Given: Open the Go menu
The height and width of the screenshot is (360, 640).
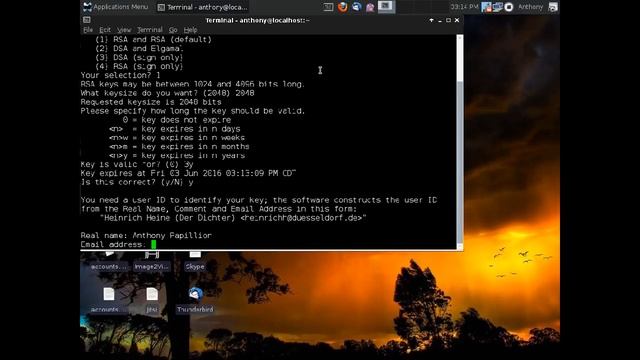Looking at the screenshot, I should coord(173,30).
